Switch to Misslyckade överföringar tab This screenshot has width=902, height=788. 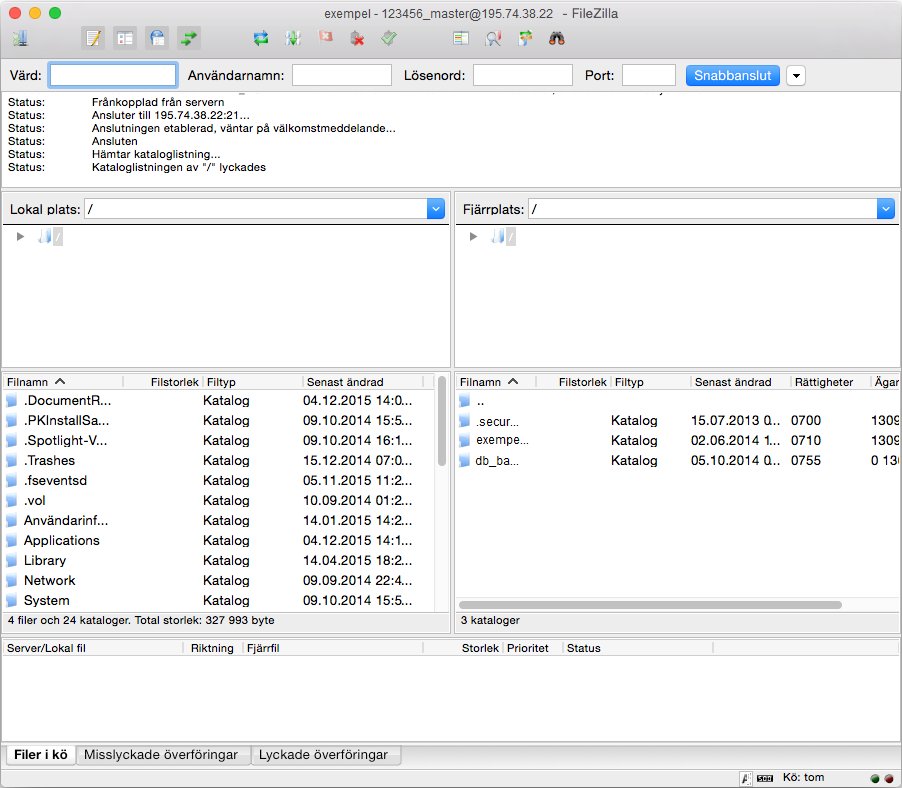coord(162,755)
